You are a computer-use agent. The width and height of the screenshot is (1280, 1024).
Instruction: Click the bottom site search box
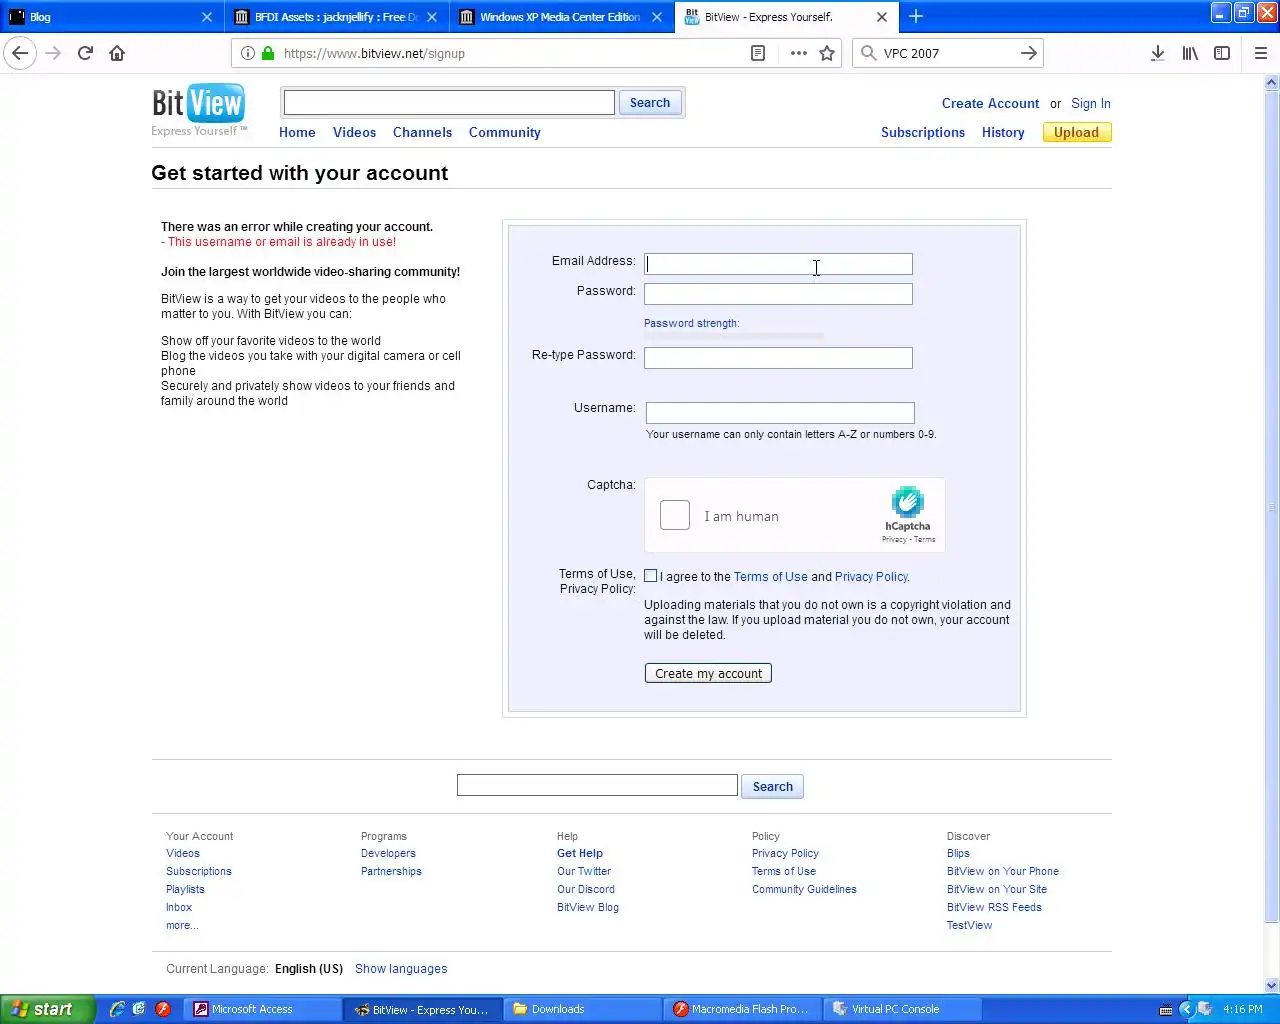click(597, 786)
